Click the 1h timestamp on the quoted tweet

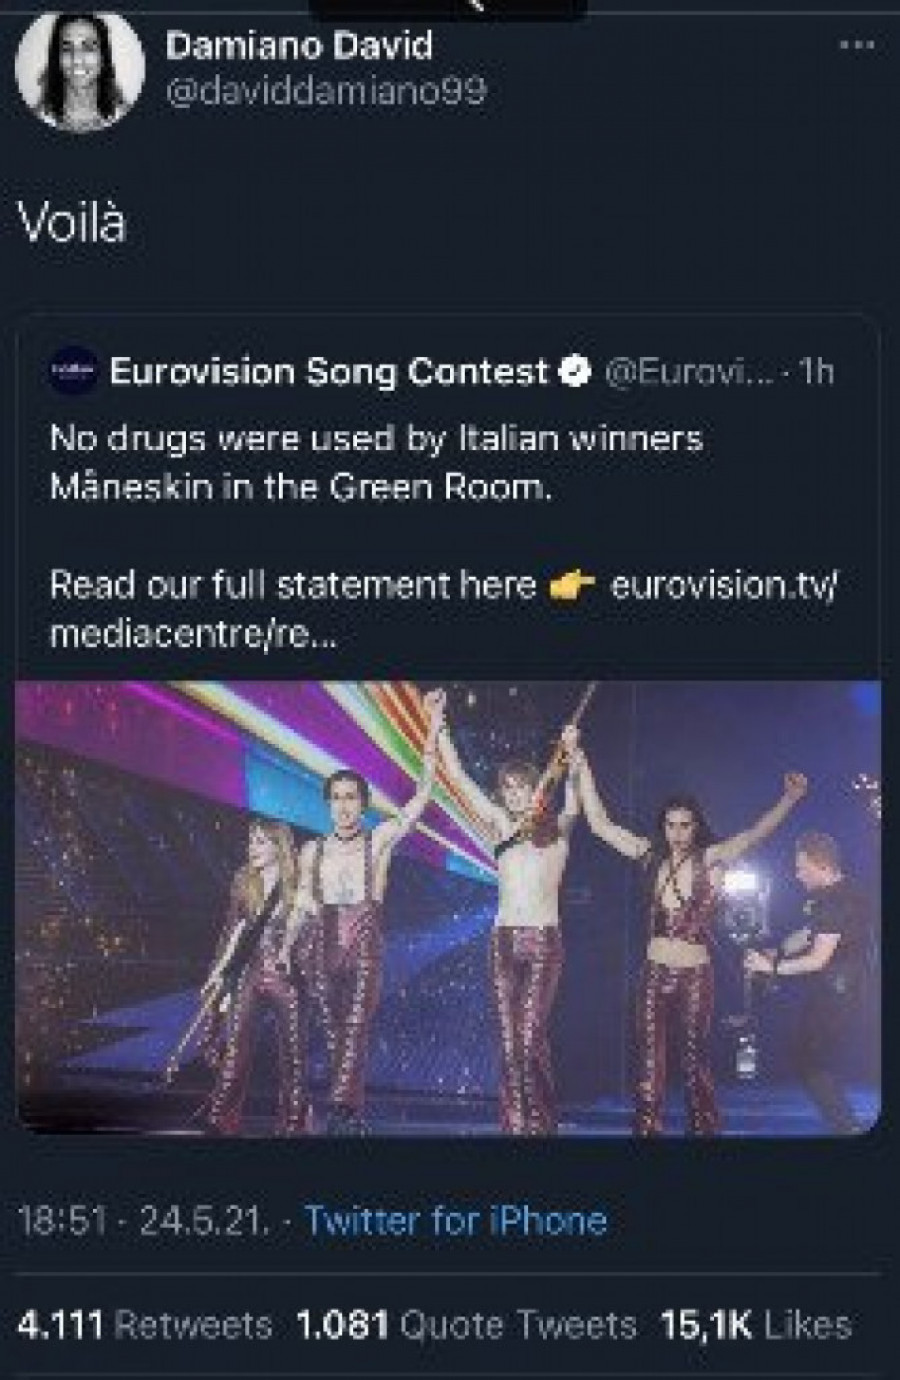[x=816, y=372]
